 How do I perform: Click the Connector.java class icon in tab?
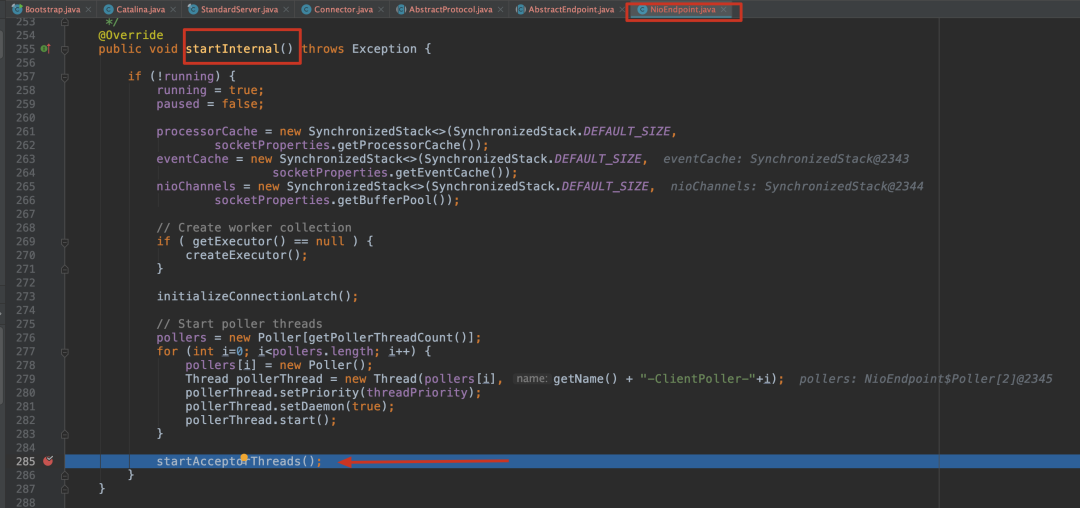tap(306, 9)
